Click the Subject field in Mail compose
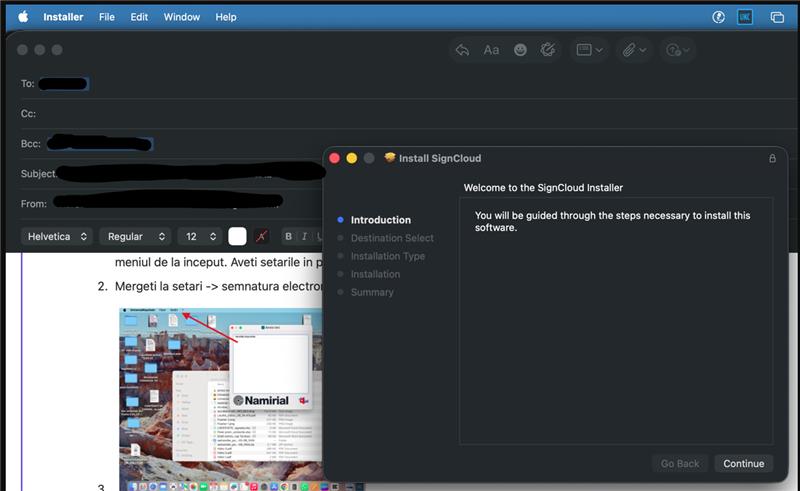The height and width of the screenshot is (491, 800). point(172,174)
